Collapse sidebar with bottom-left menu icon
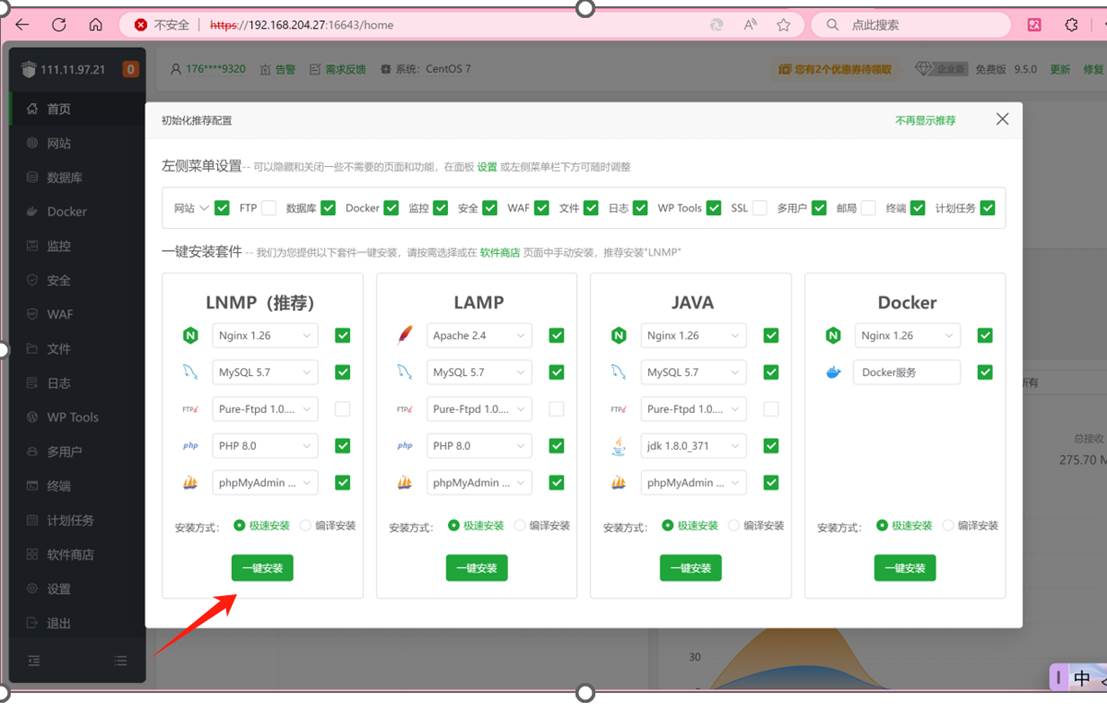This screenshot has width=1107, height=710. coord(34,661)
